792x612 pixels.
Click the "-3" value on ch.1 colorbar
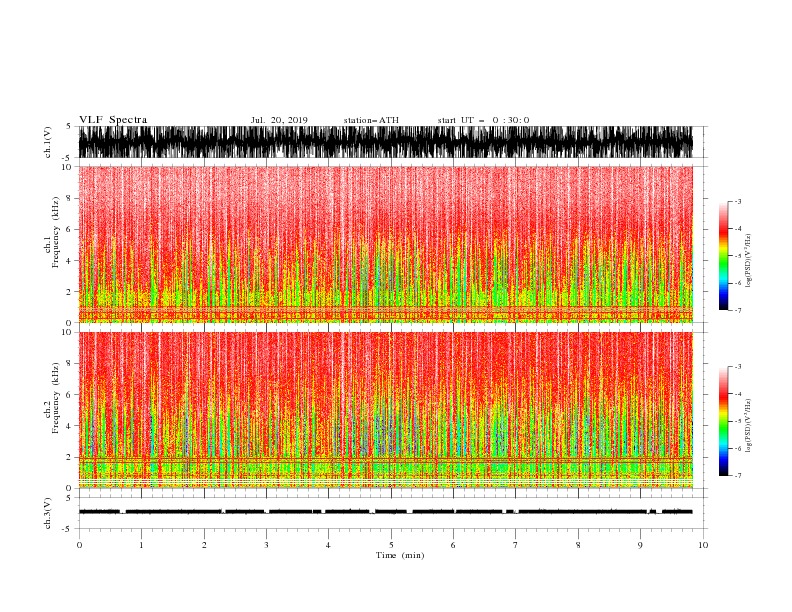click(x=738, y=201)
